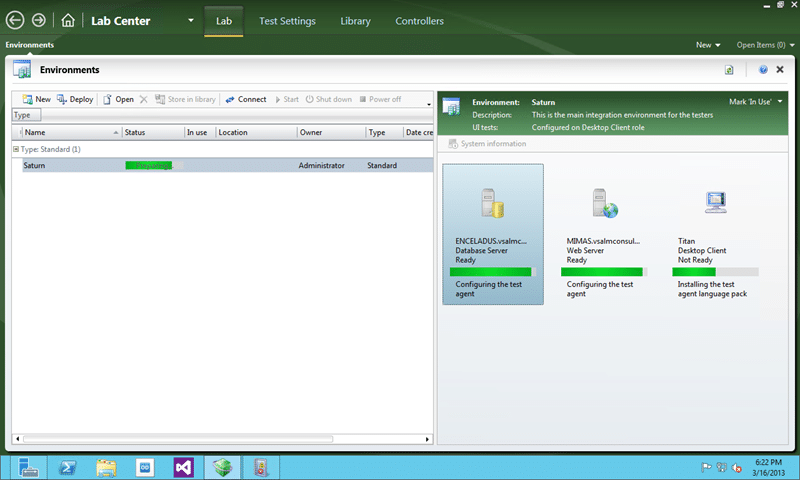Open the green Test Manager taskbar icon
The image size is (800, 480).
[222, 467]
